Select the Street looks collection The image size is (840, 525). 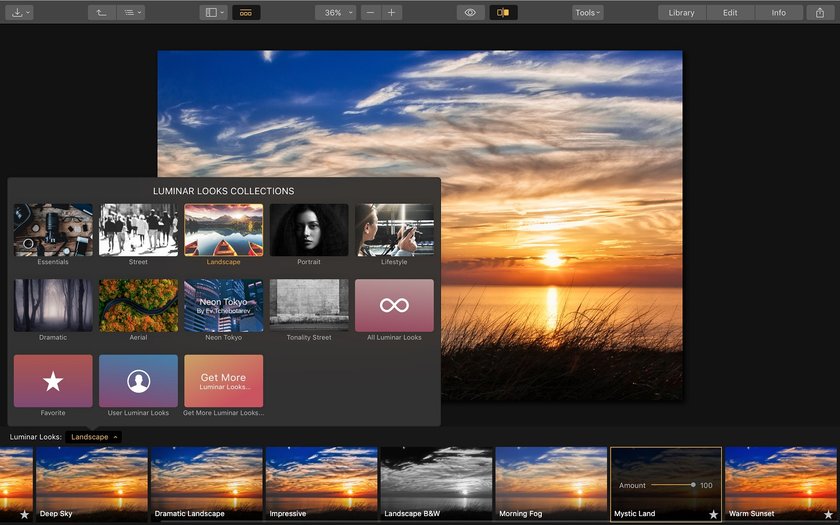138,230
